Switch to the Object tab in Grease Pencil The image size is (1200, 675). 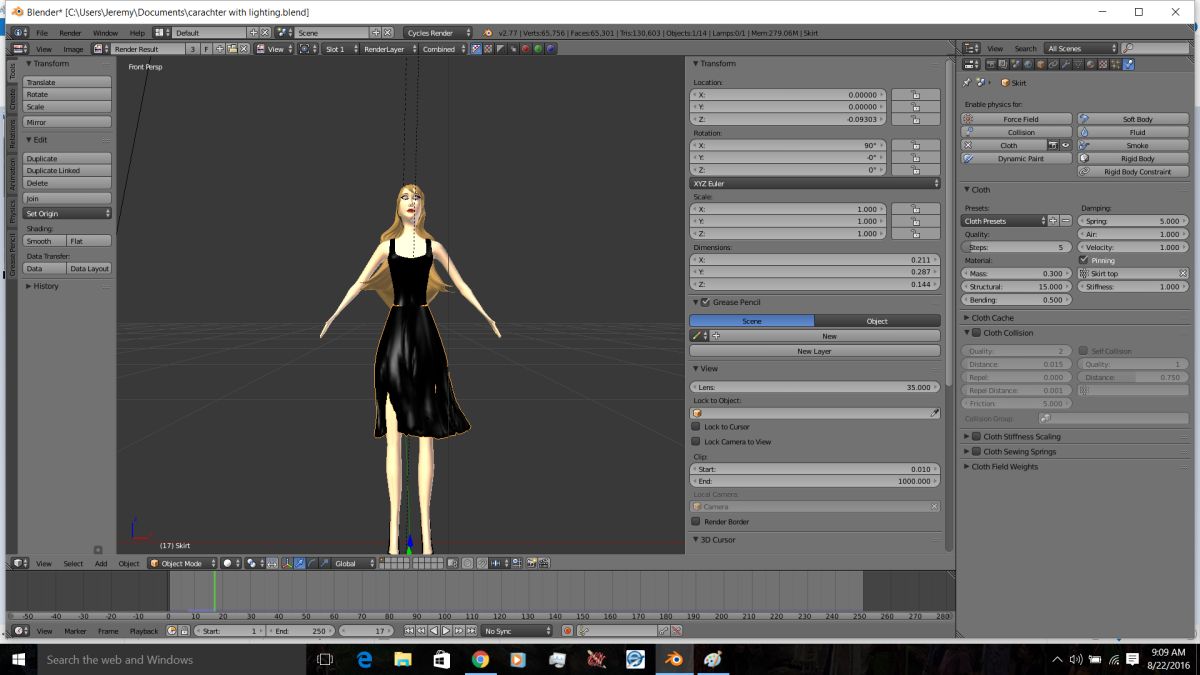tap(876, 321)
